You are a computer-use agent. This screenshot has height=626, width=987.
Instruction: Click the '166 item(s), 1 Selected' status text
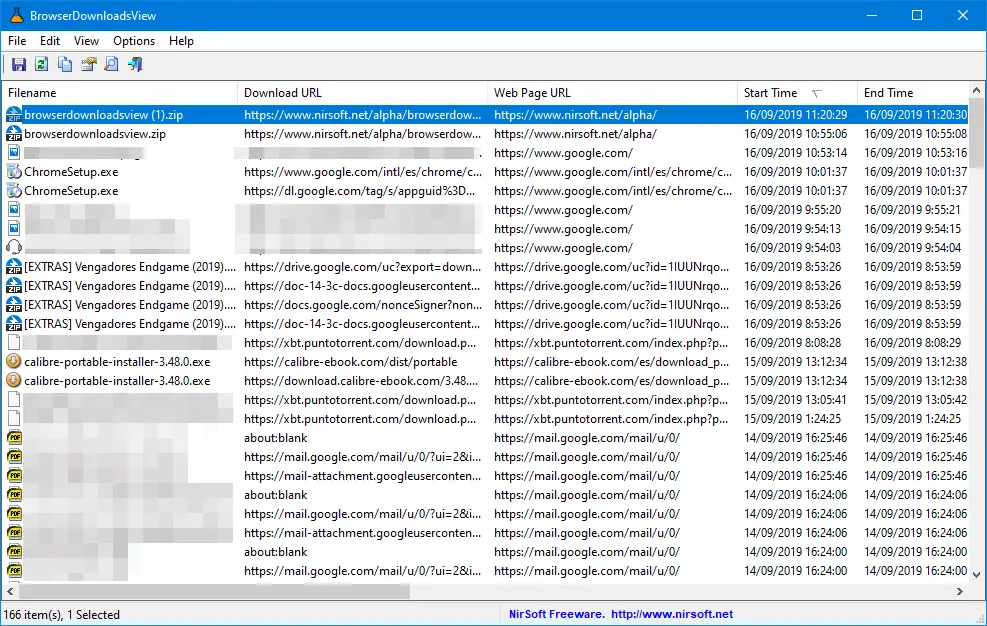click(x=62, y=615)
